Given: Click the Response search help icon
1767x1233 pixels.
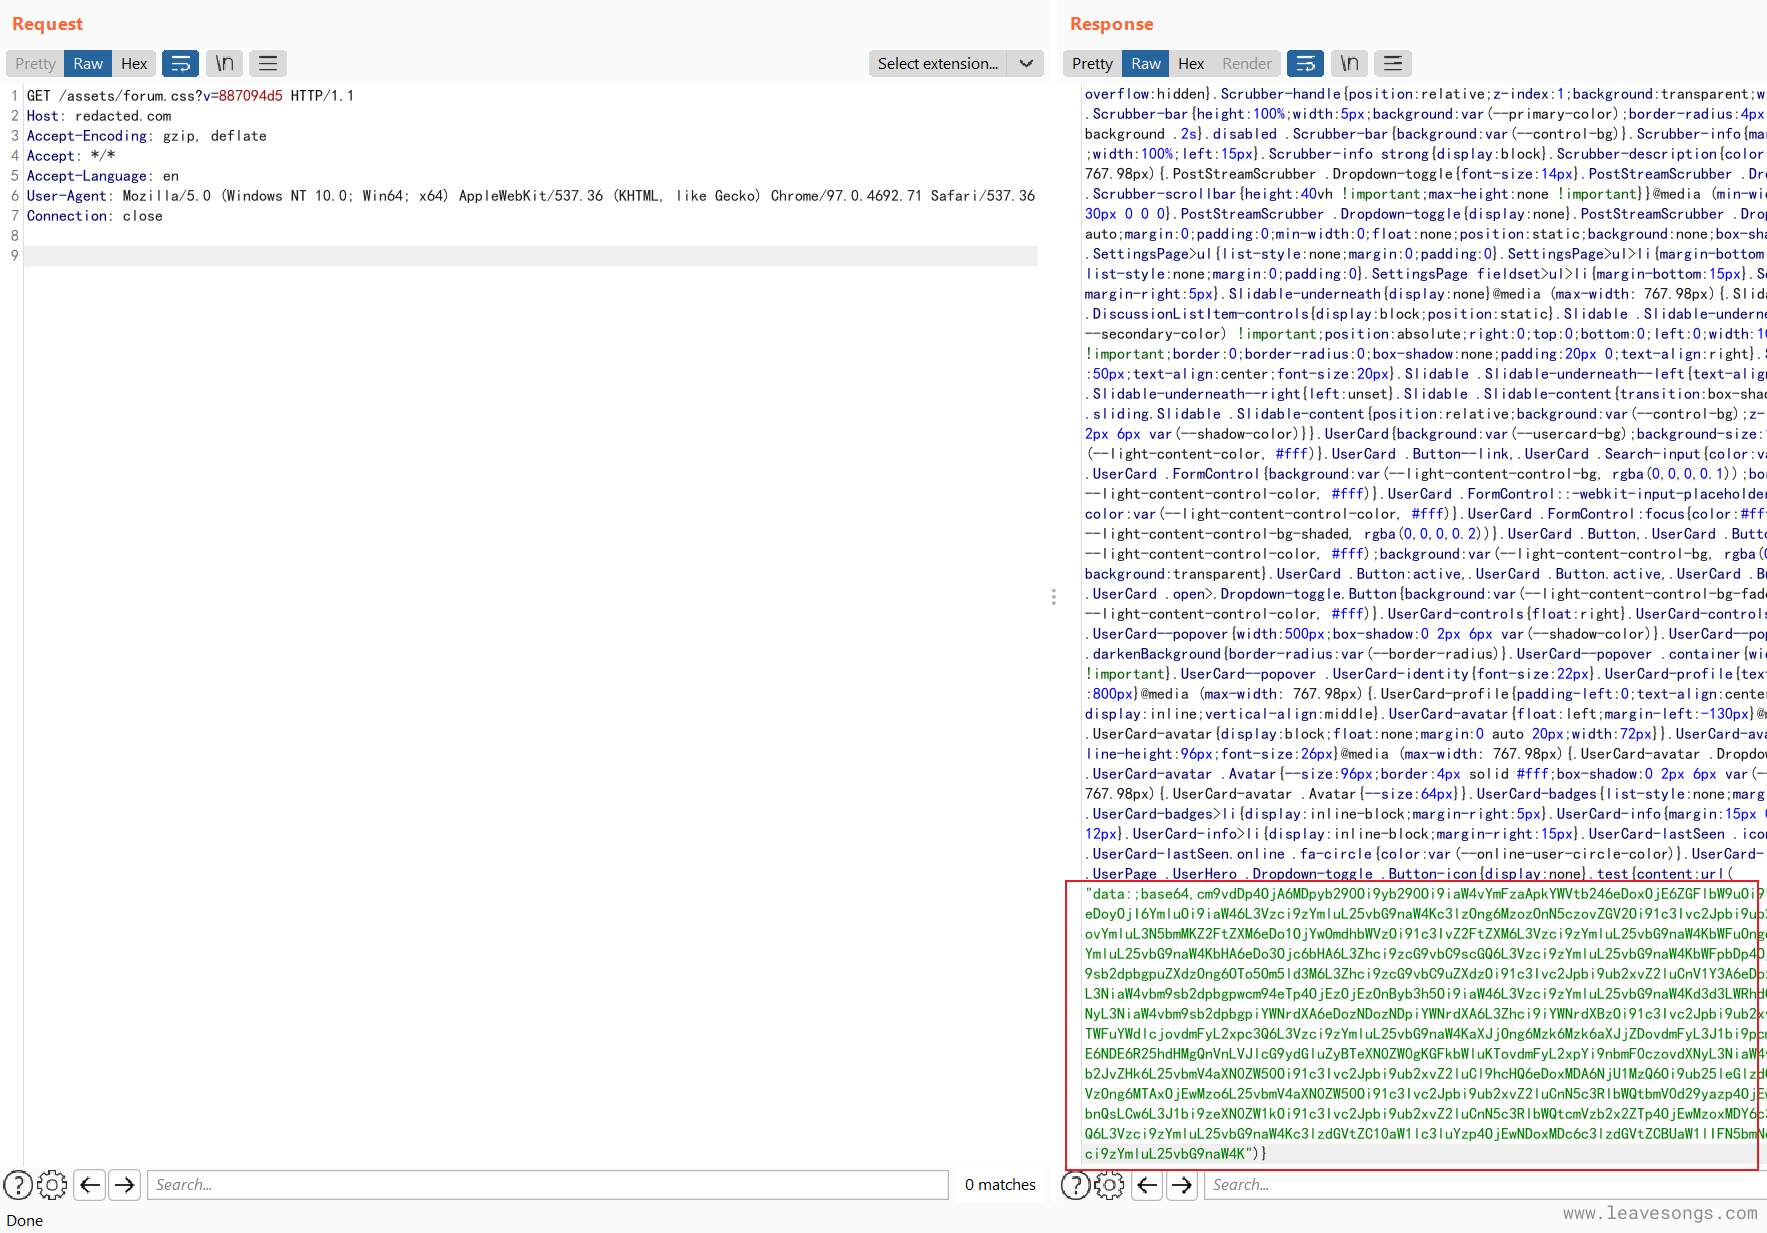Looking at the screenshot, I should (x=1075, y=1185).
